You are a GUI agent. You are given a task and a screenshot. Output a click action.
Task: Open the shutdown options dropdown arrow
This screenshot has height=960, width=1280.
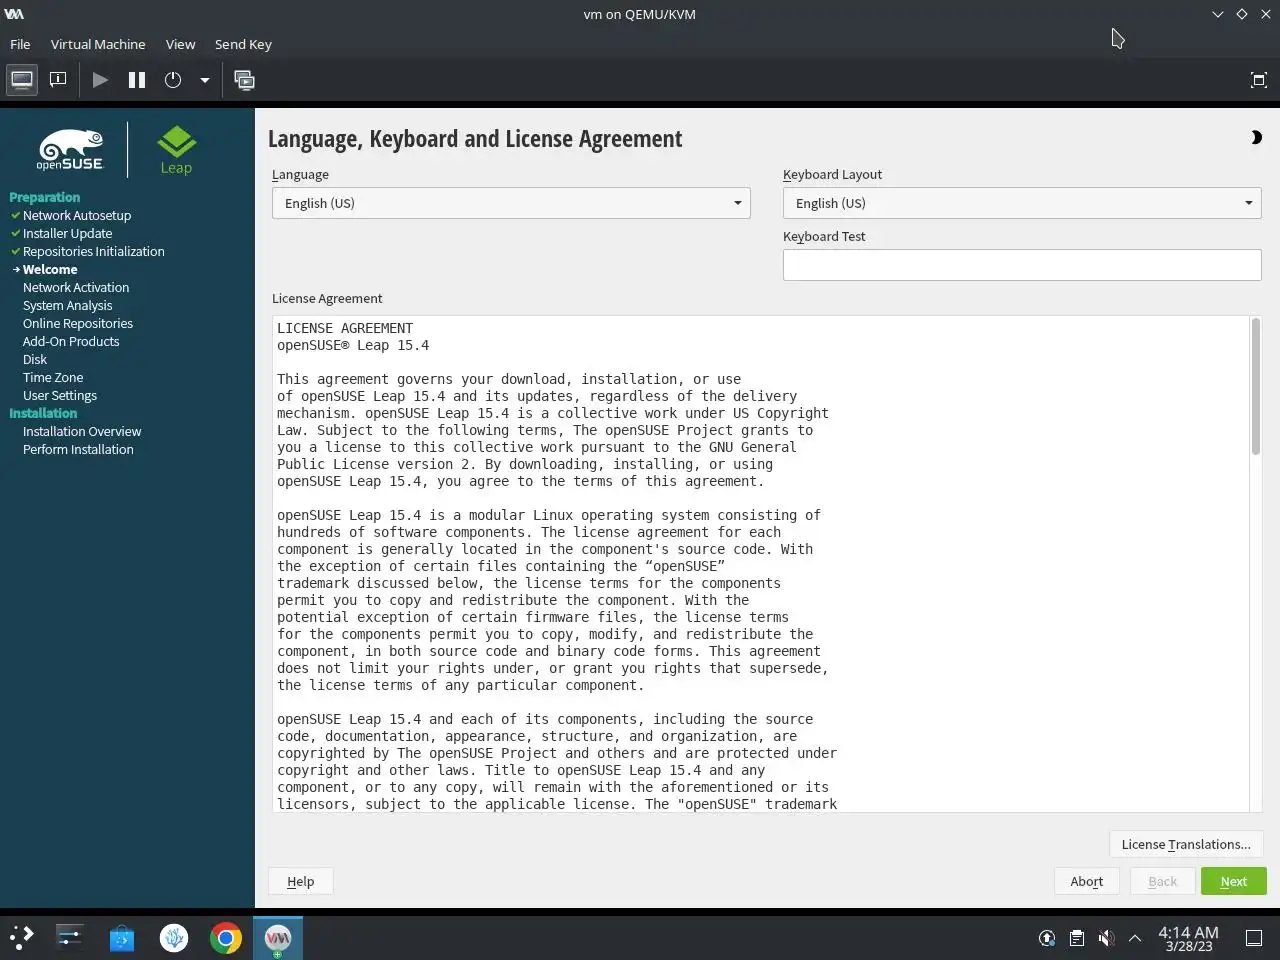204,80
